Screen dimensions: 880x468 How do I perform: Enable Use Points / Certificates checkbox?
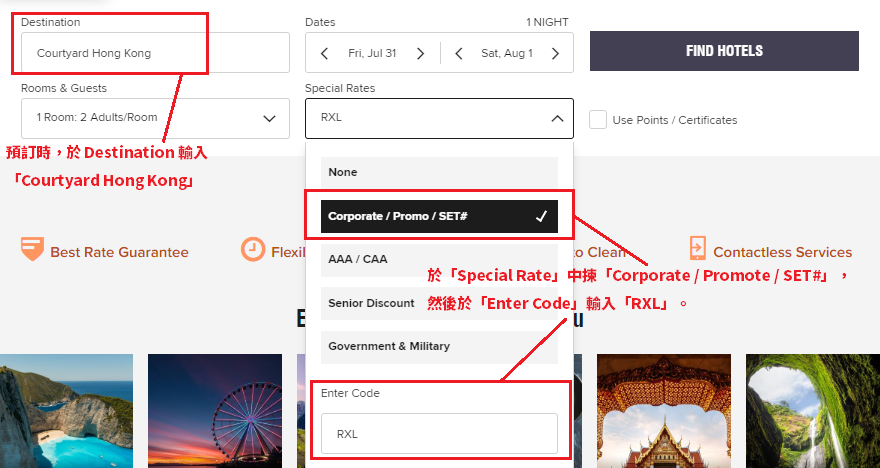coord(598,120)
